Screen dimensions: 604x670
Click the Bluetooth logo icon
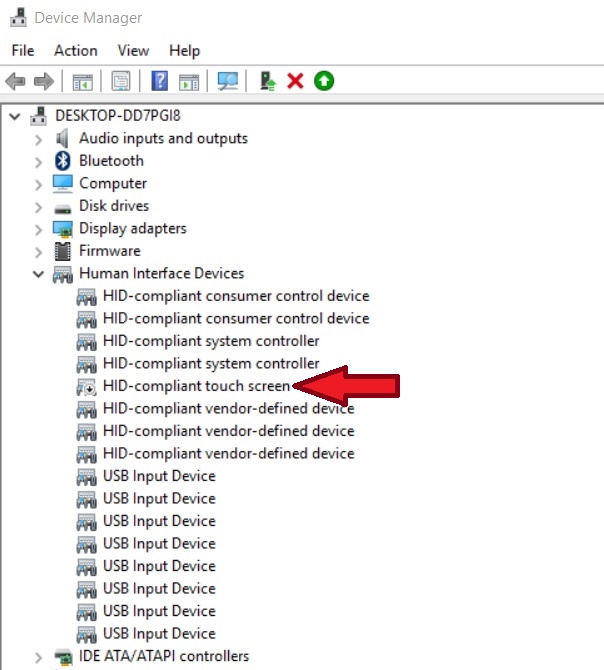[x=62, y=161]
